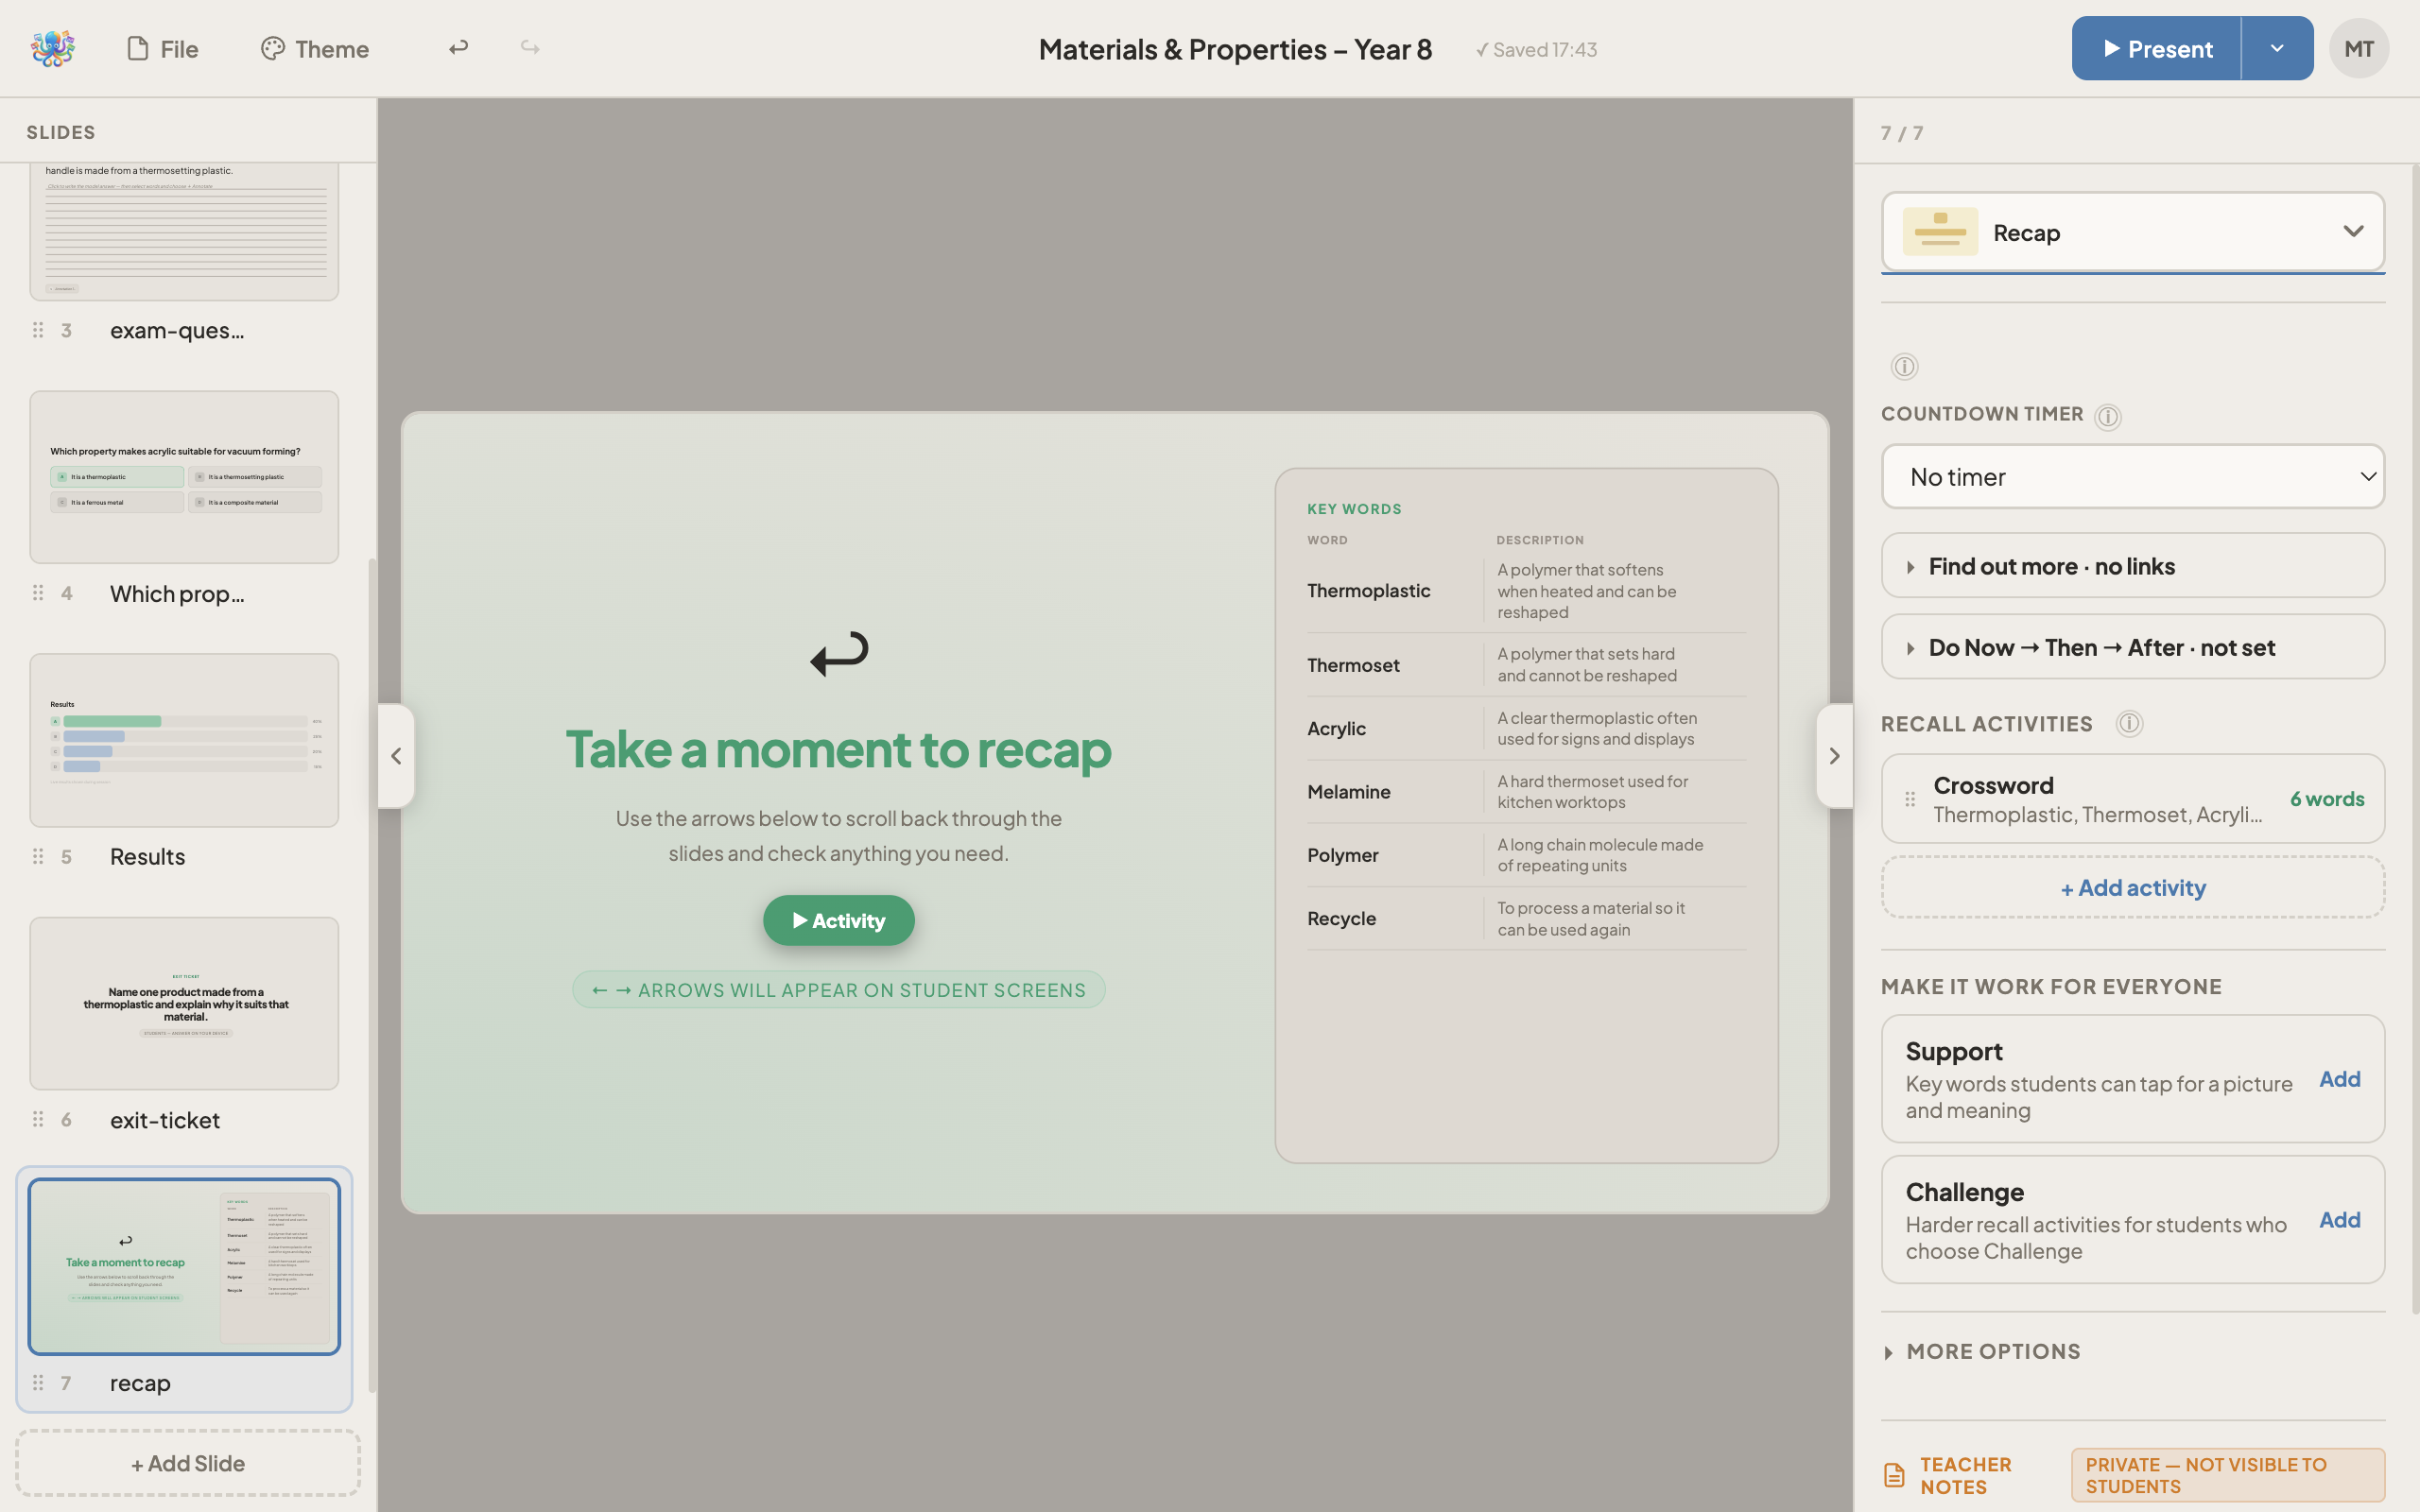The image size is (2420, 1512).
Task: Open the No timer dropdown
Action: coord(2132,477)
